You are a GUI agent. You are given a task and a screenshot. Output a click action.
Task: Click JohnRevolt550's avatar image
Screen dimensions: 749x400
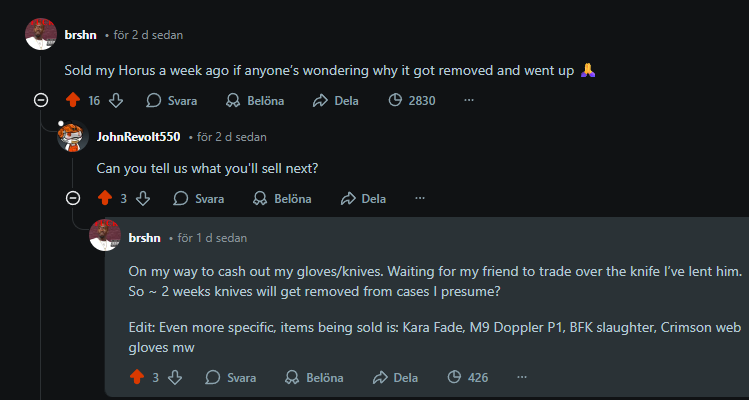73,138
